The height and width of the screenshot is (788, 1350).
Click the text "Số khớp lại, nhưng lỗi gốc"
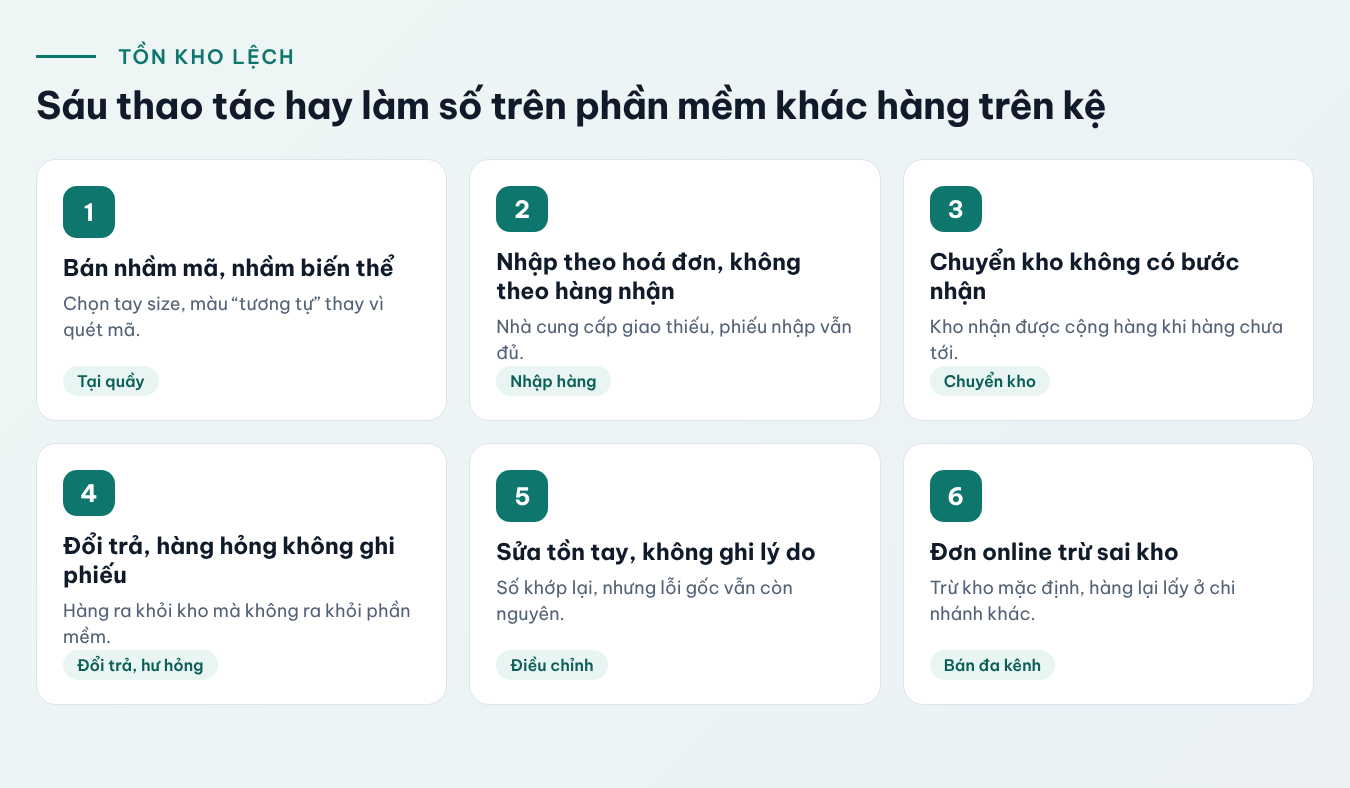608,588
